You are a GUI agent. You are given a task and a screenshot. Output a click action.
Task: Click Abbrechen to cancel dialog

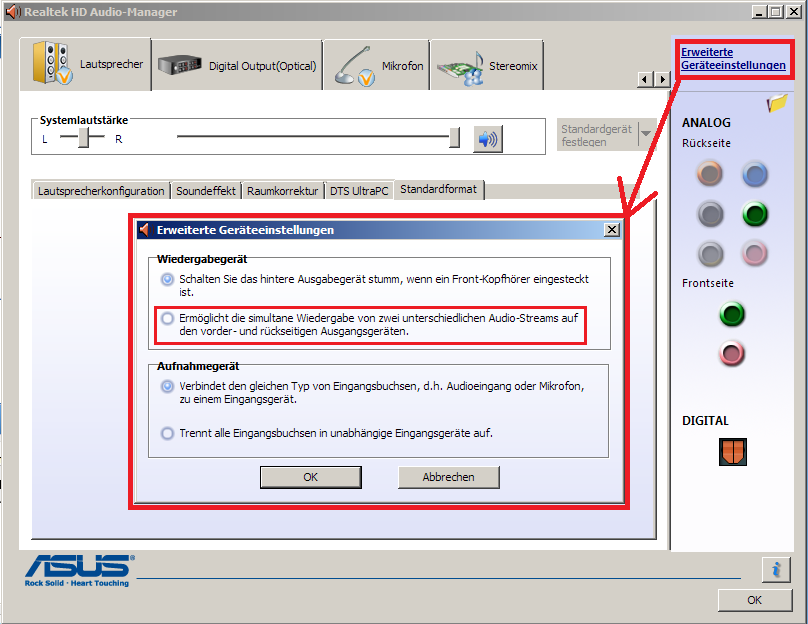448,477
